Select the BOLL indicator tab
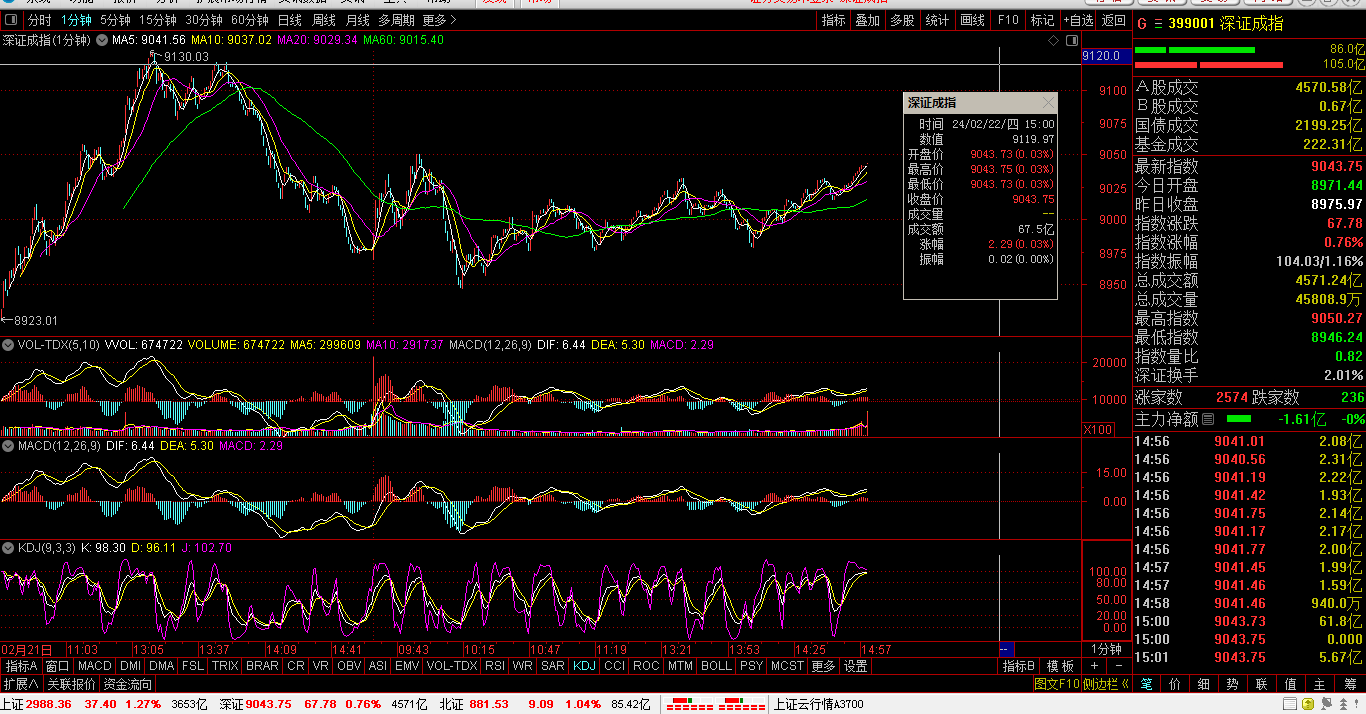This screenshot has height=714, width=1366. tap(716, 666)
